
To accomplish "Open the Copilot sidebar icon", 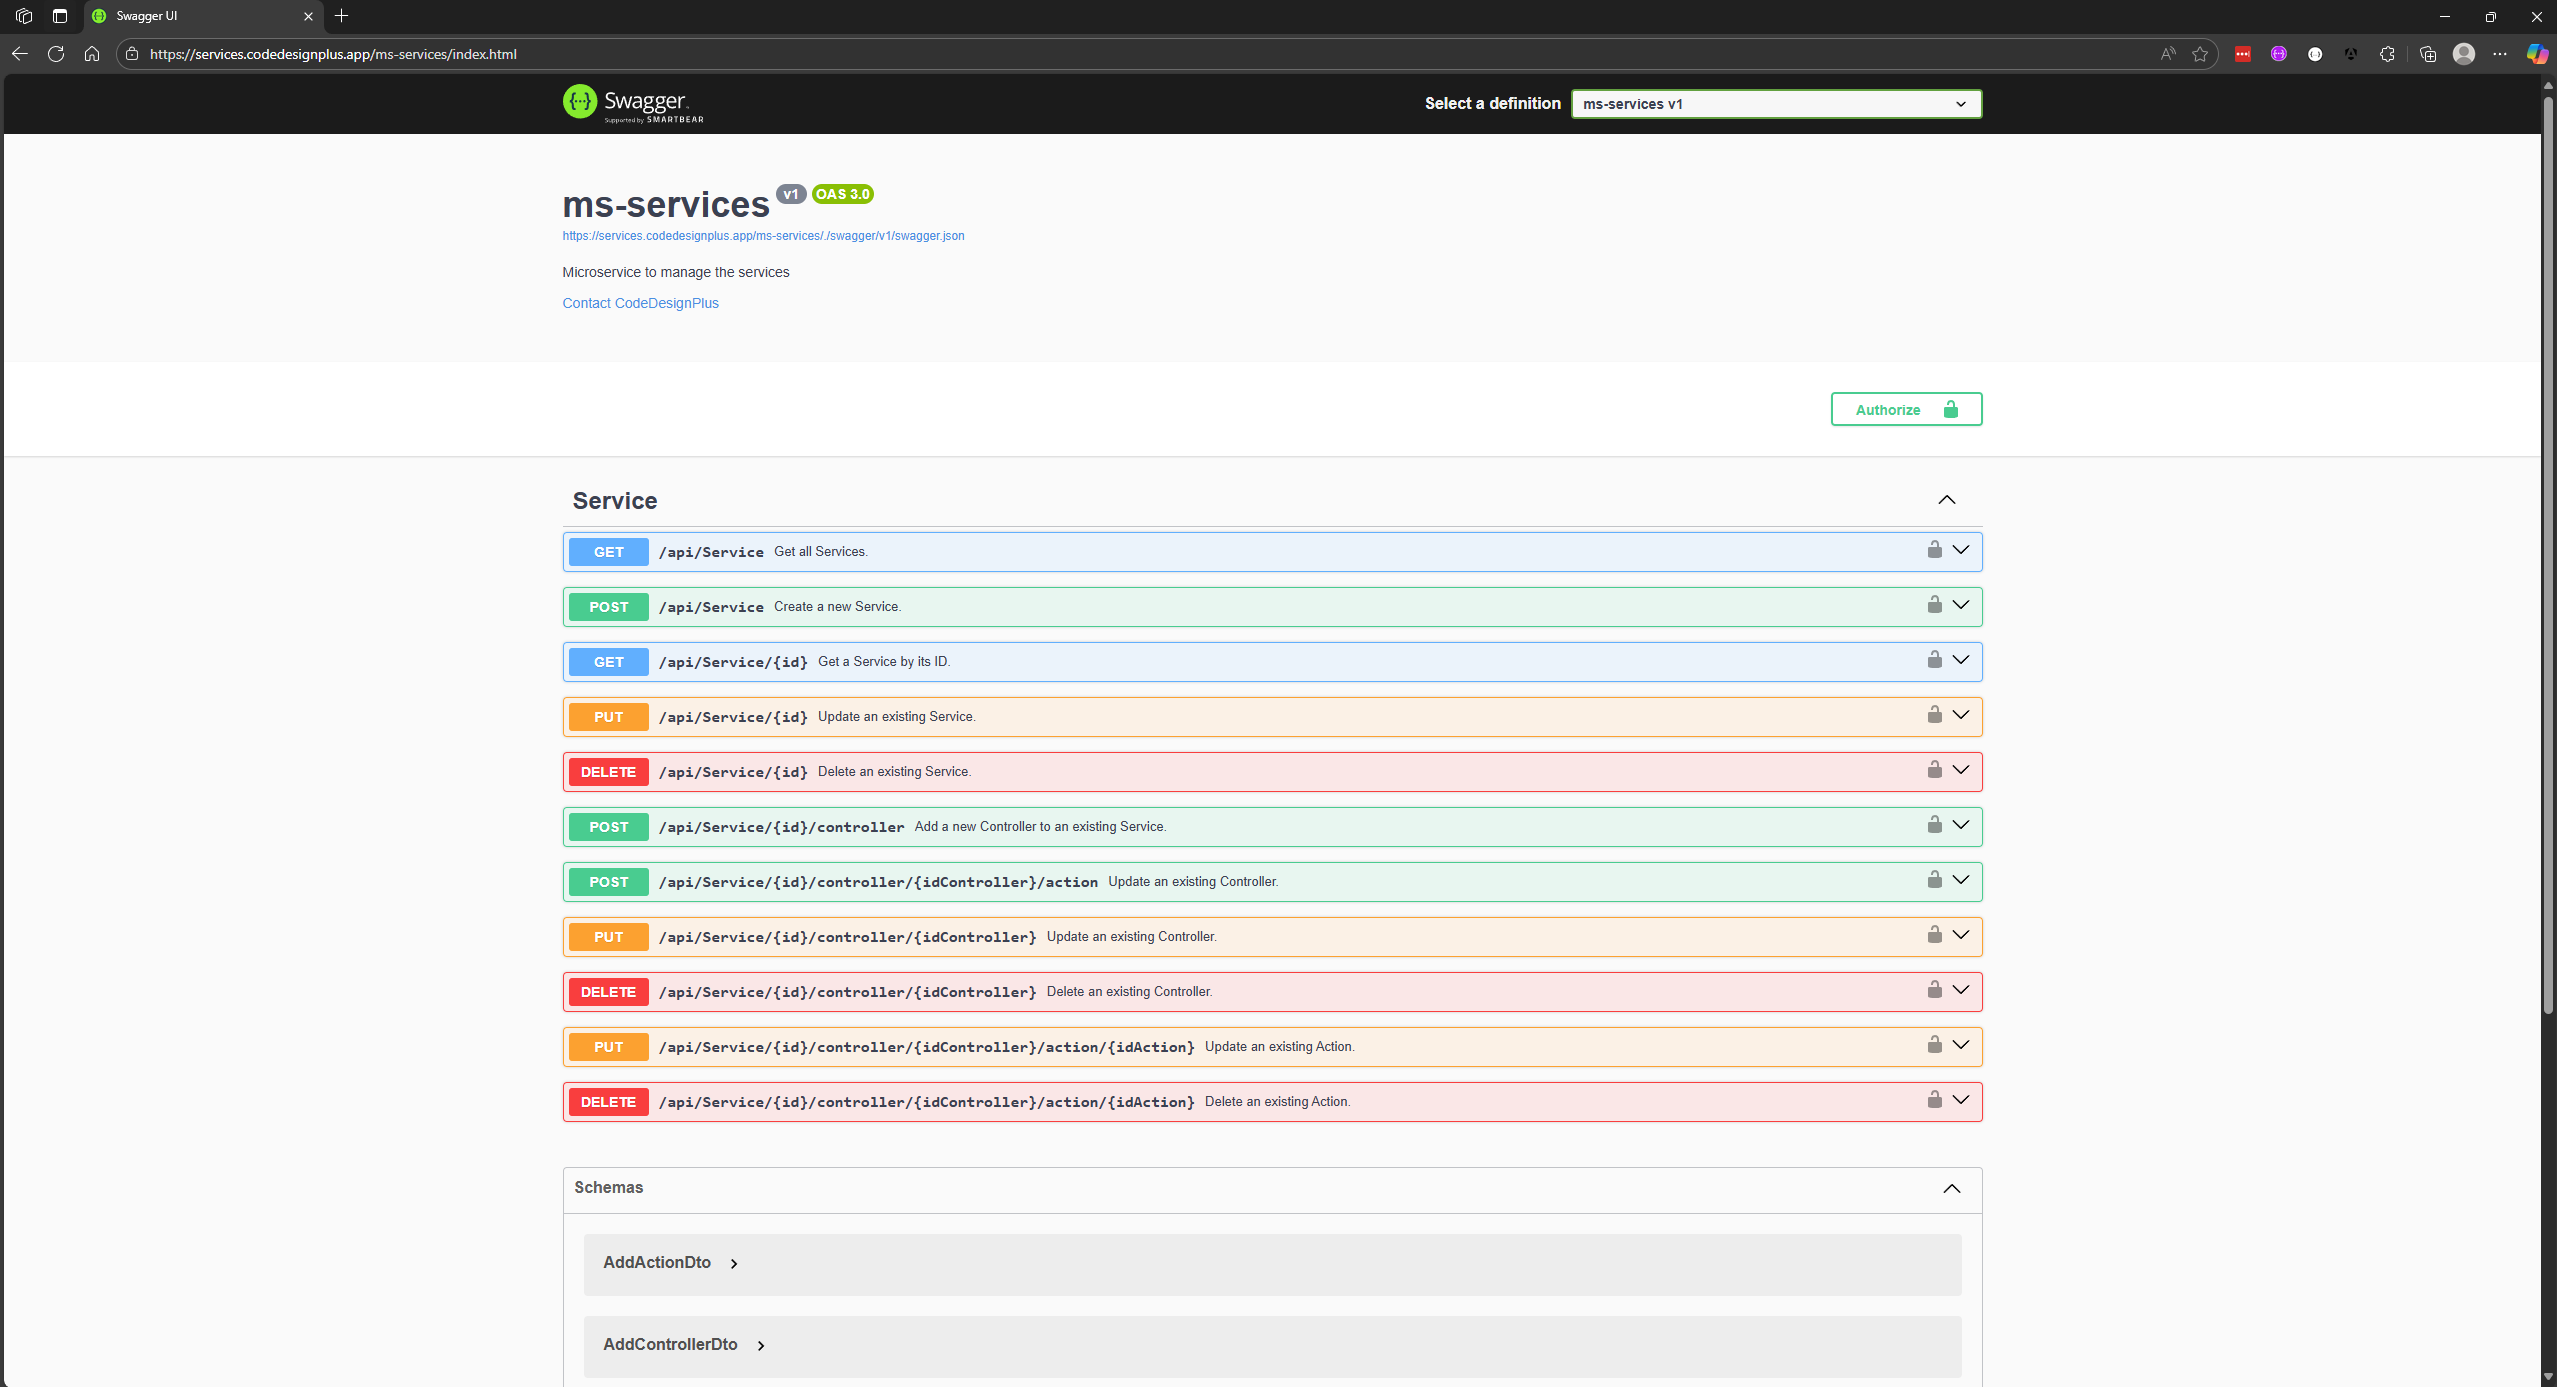I will (x=2537, y=54).
